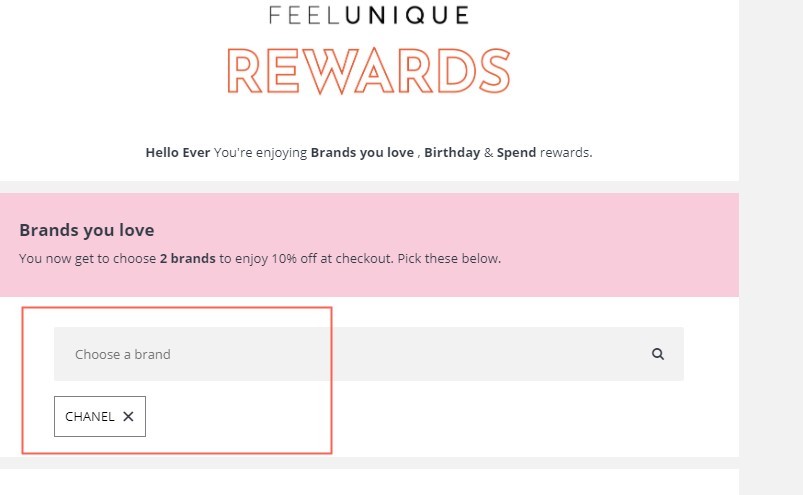803x495 pixels.
Task: Click the magnifier search icon in the brand field
Action: (x=658, y=354)
